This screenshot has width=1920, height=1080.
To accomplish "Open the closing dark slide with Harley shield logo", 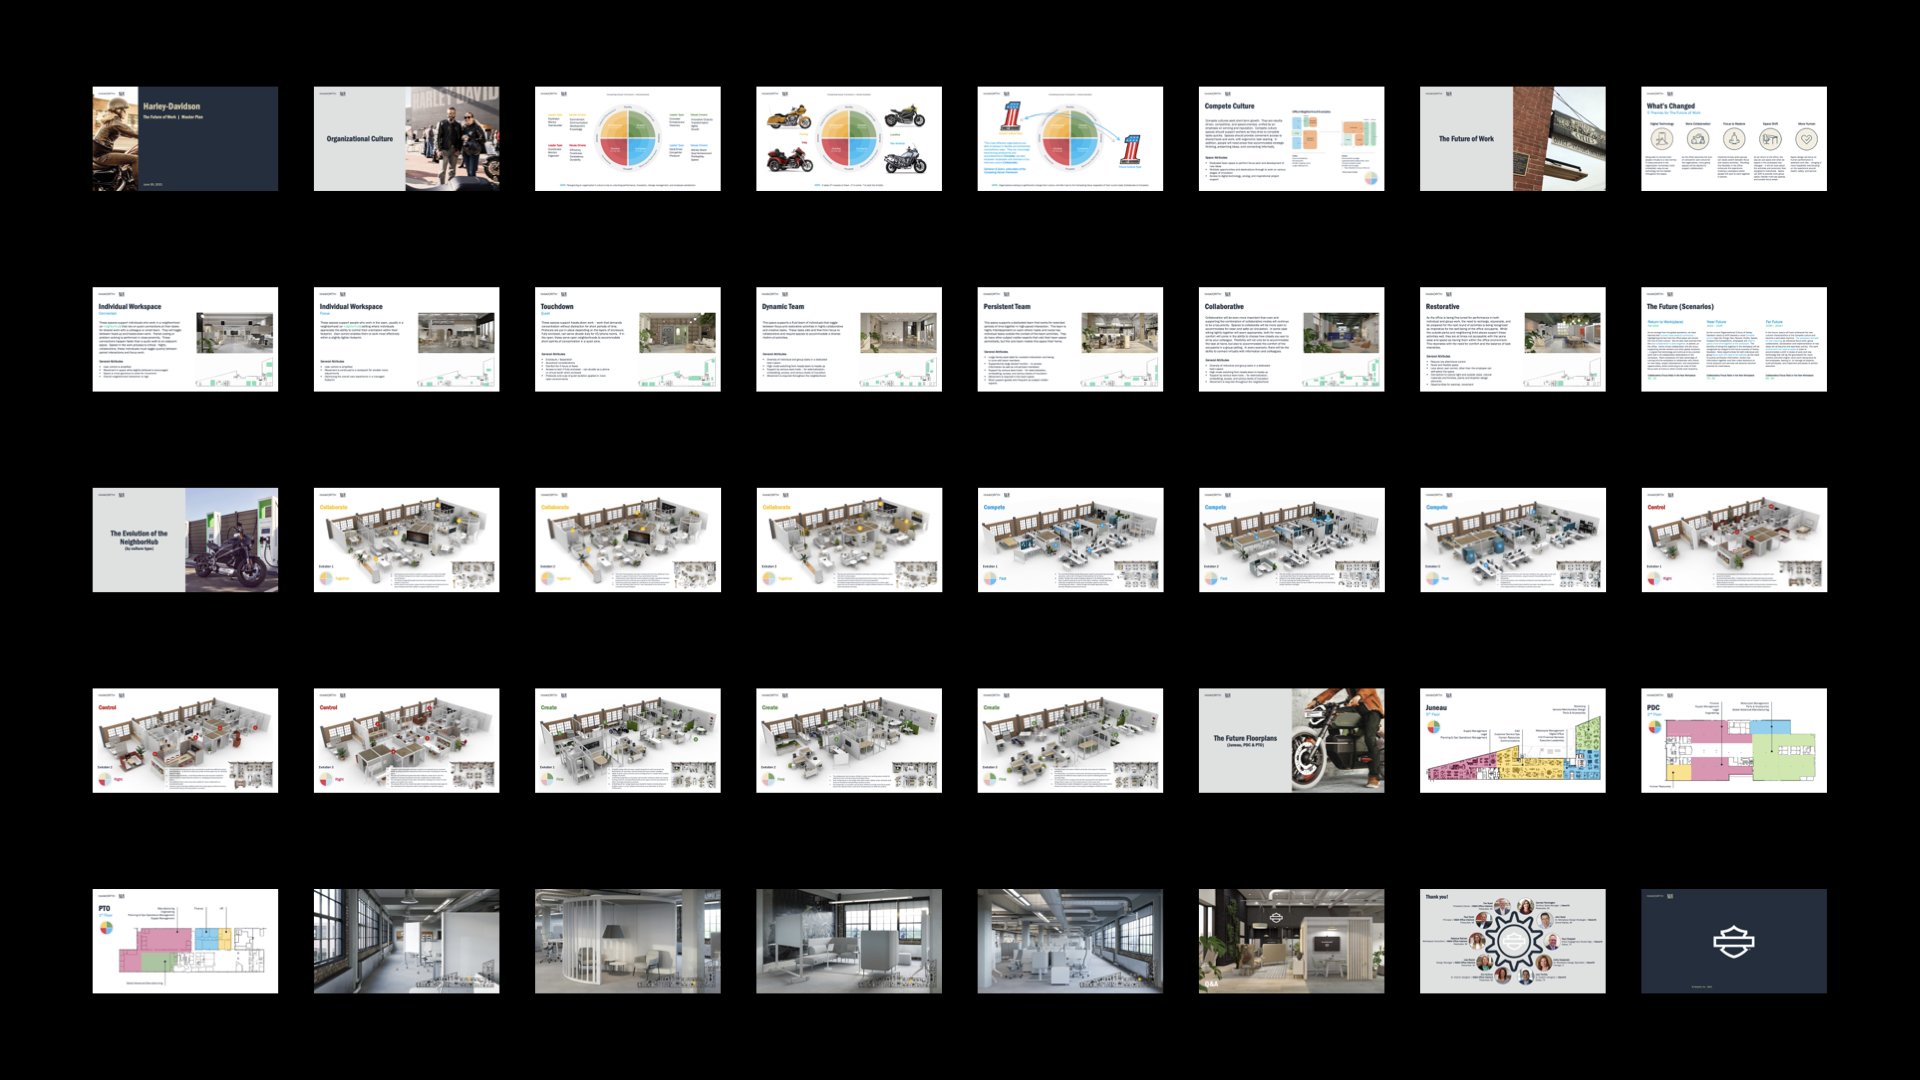I will pos(1734,941).
